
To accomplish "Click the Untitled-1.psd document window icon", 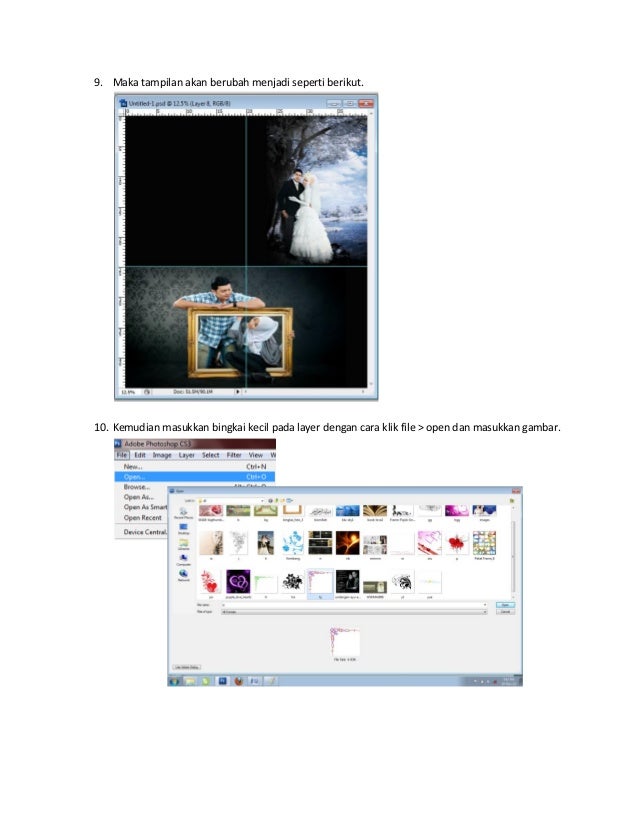I will [x=123, y=103].
